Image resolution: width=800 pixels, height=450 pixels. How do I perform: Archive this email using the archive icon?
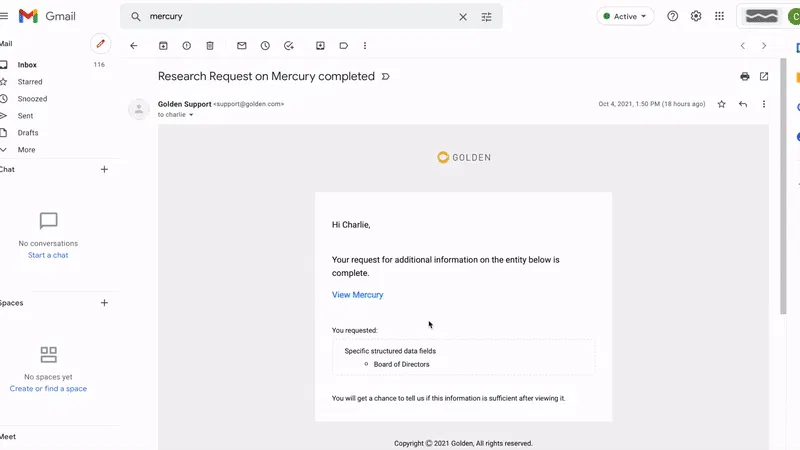pyautogui.click(x=163, y=46)
